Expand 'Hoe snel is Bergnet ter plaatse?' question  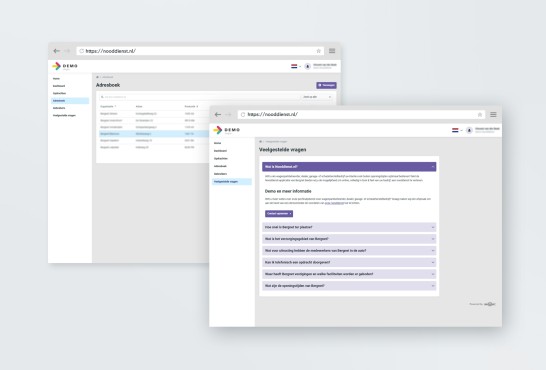pyautogui.click(x=349, y=227)
